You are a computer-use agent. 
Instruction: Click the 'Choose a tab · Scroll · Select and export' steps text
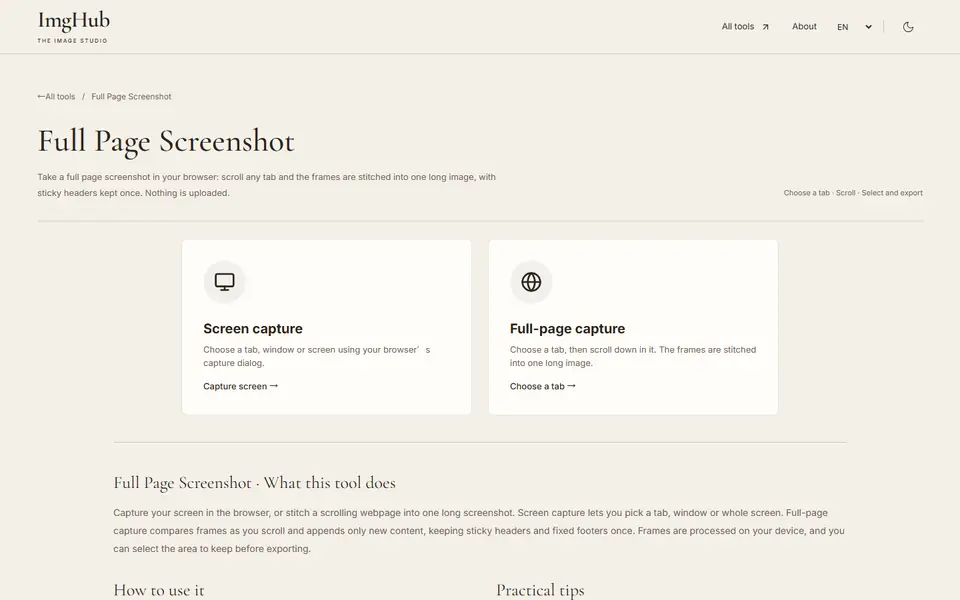click(x=853, y=193)
